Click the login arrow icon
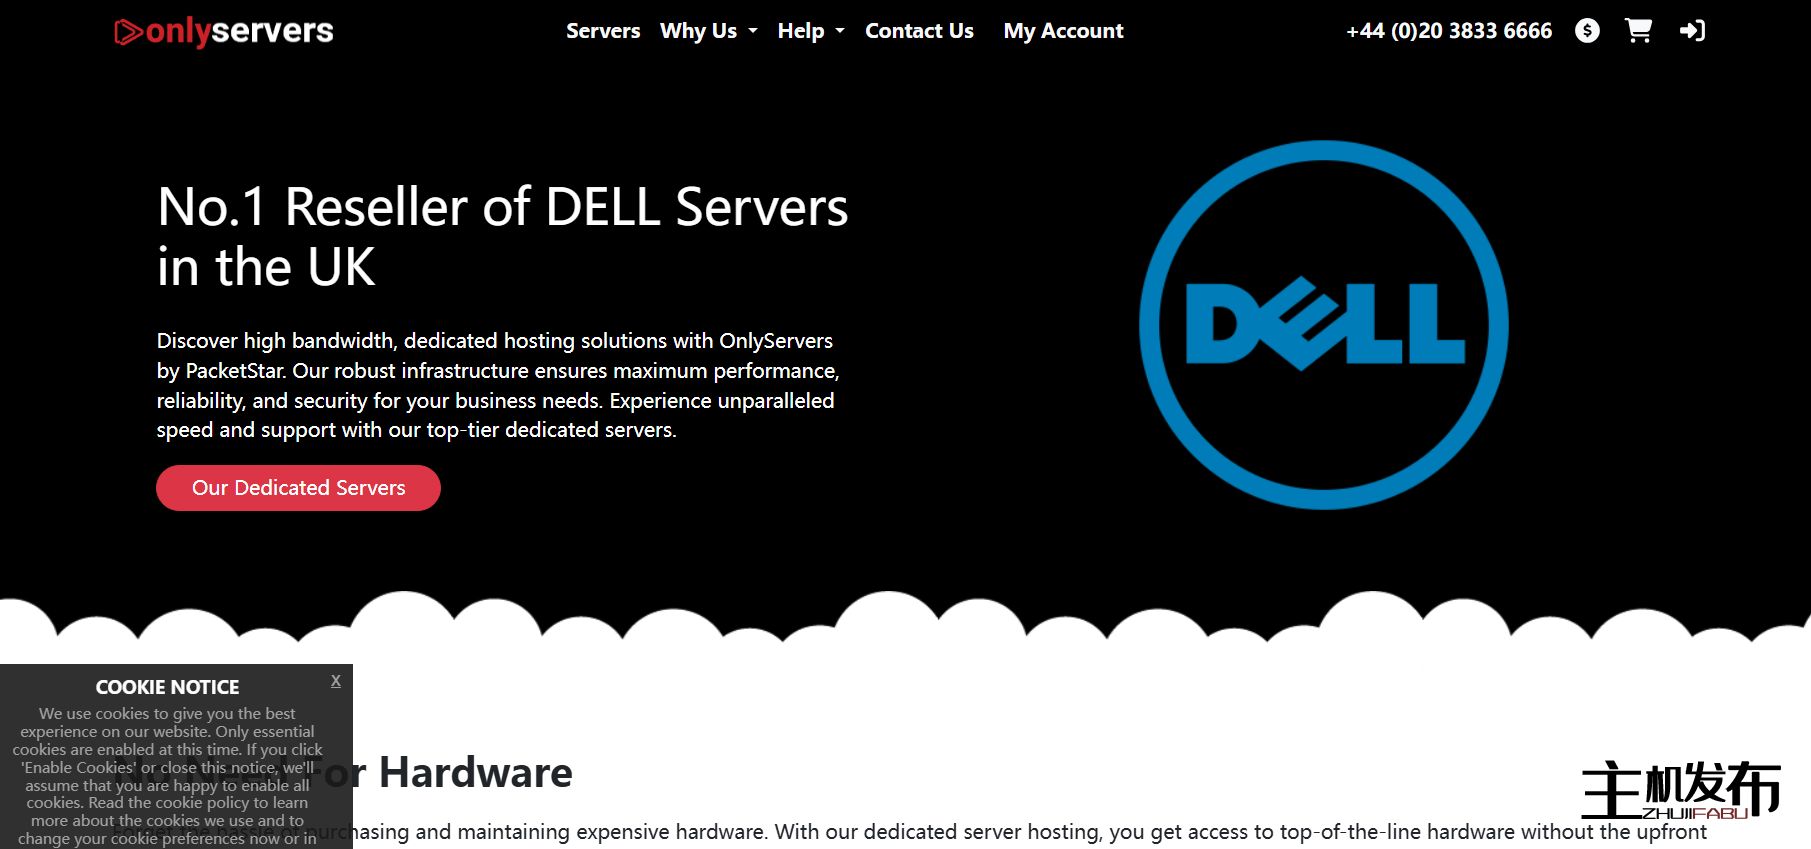This screenshot has height=849, width=1811. (x=1692, y=31)
